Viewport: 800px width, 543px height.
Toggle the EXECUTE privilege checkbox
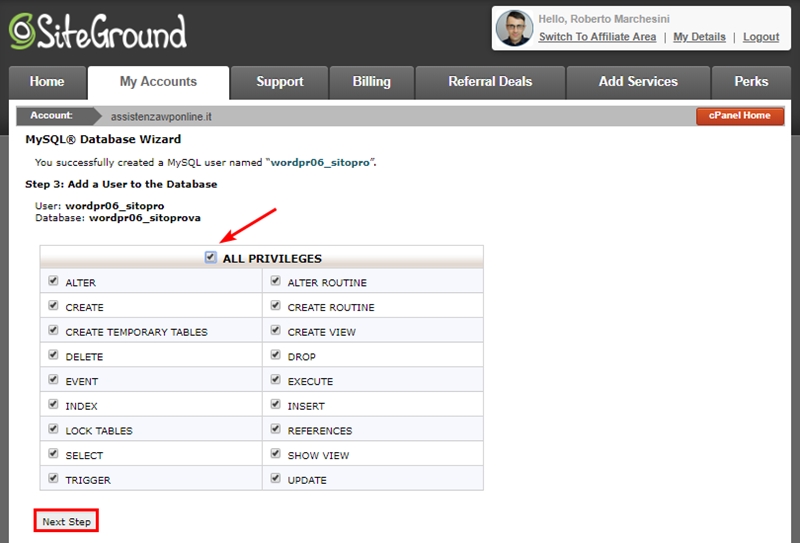coord(276,379)
